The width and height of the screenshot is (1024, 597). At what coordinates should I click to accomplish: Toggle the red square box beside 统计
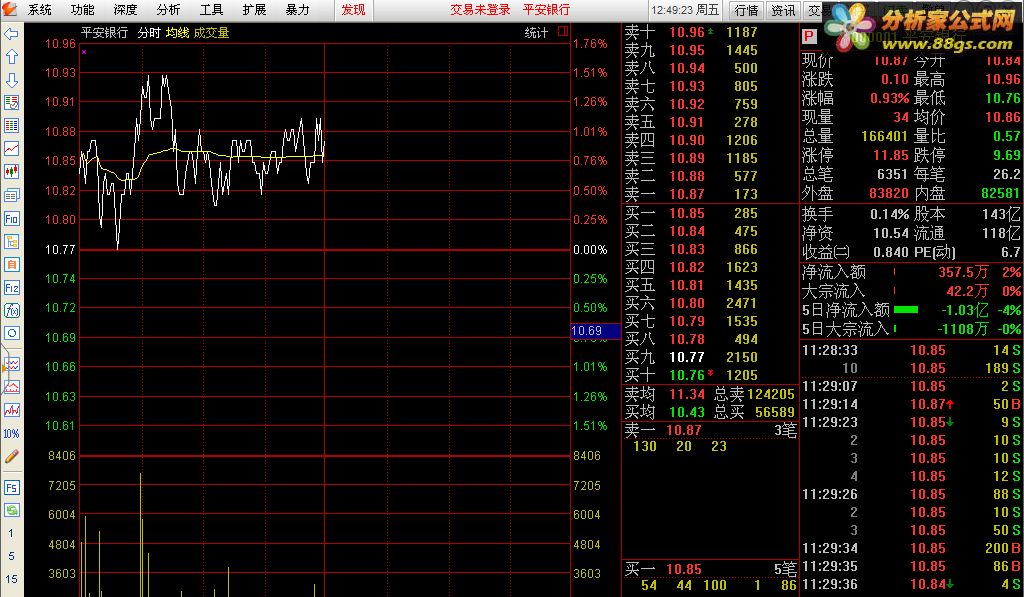(563, 31)
